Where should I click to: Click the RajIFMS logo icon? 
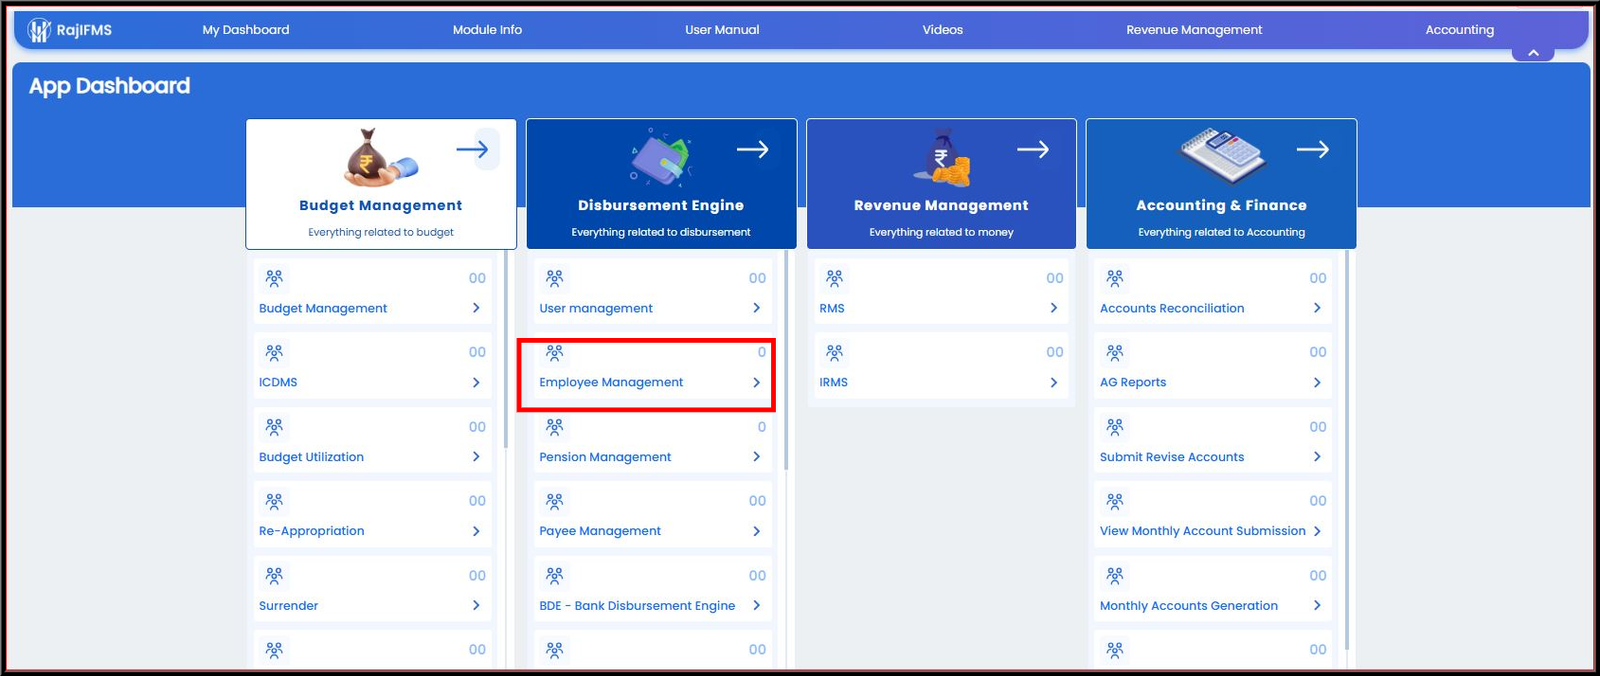click(x=39, y=30)
